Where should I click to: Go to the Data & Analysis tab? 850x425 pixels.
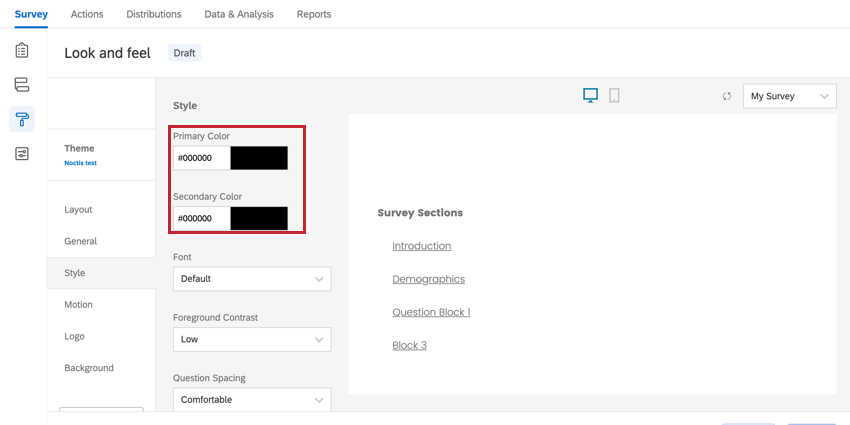239,14
